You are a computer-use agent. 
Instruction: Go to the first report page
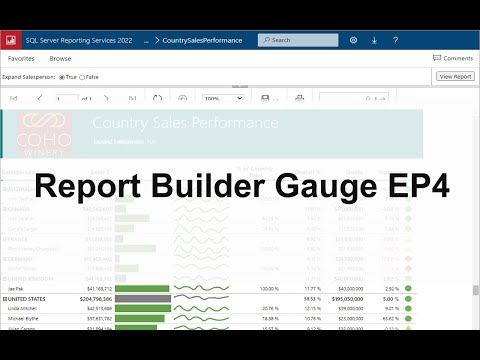pyautogui.click(x=14, y=98)
